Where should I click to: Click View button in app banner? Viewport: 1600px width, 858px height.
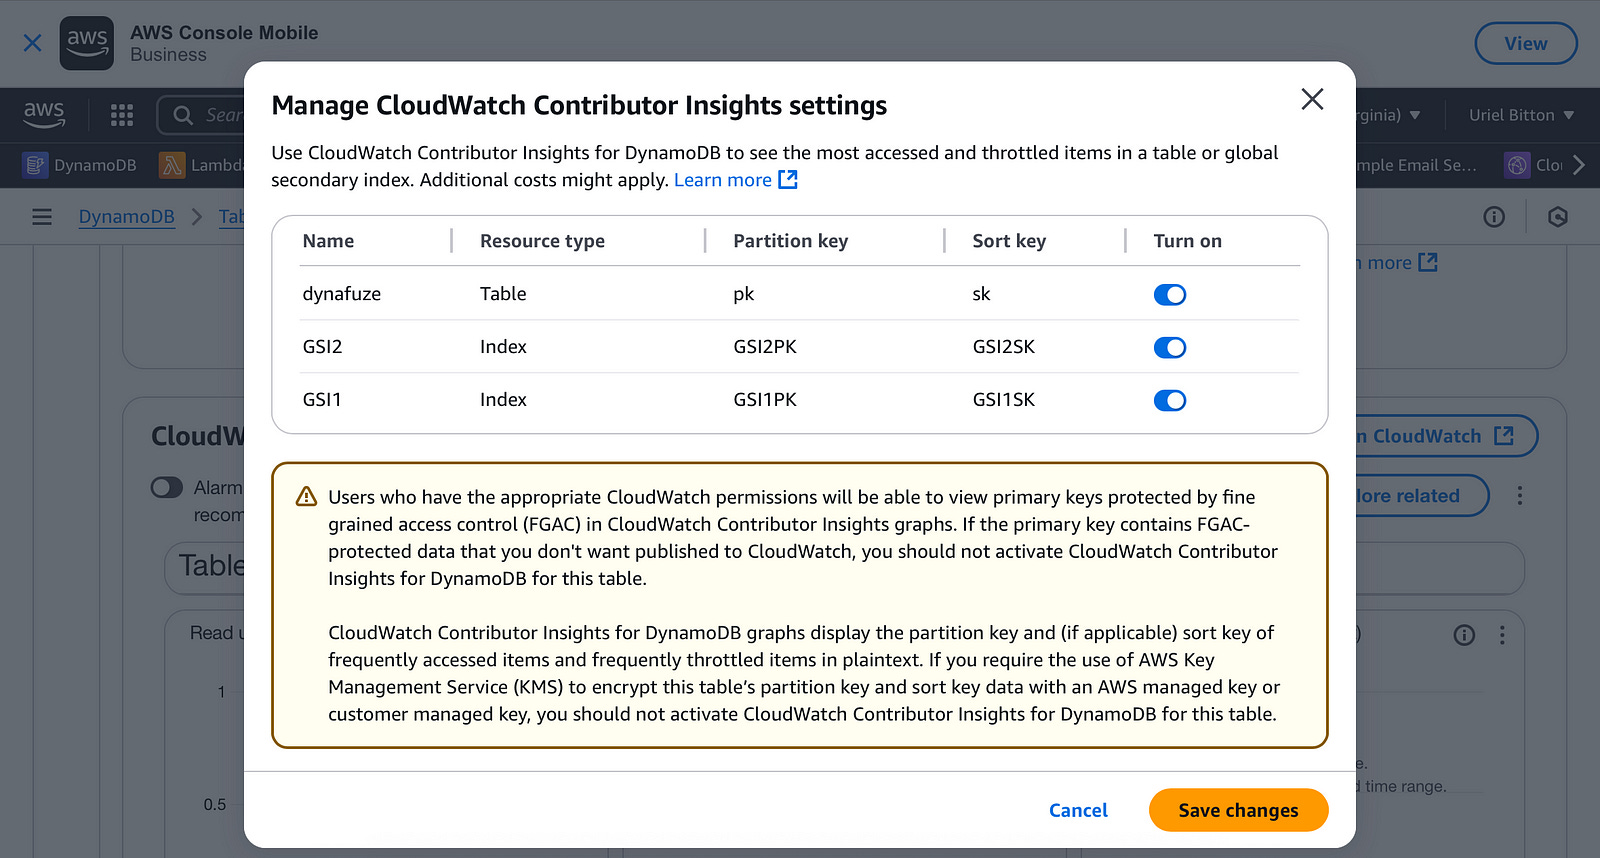1526,43
